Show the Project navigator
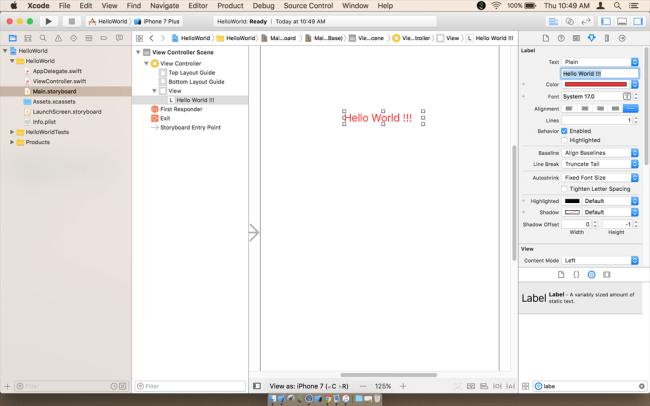 12,38
